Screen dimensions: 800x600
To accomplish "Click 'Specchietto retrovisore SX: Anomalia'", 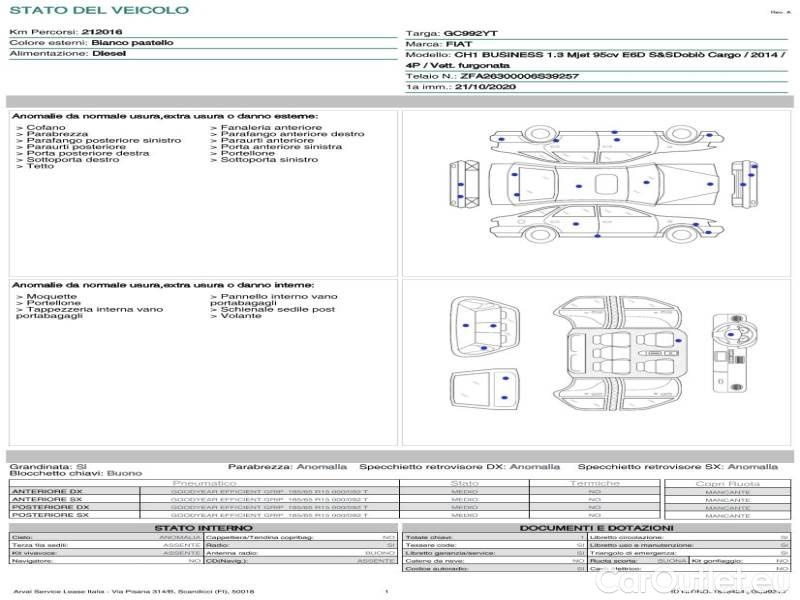I will 678,466.
